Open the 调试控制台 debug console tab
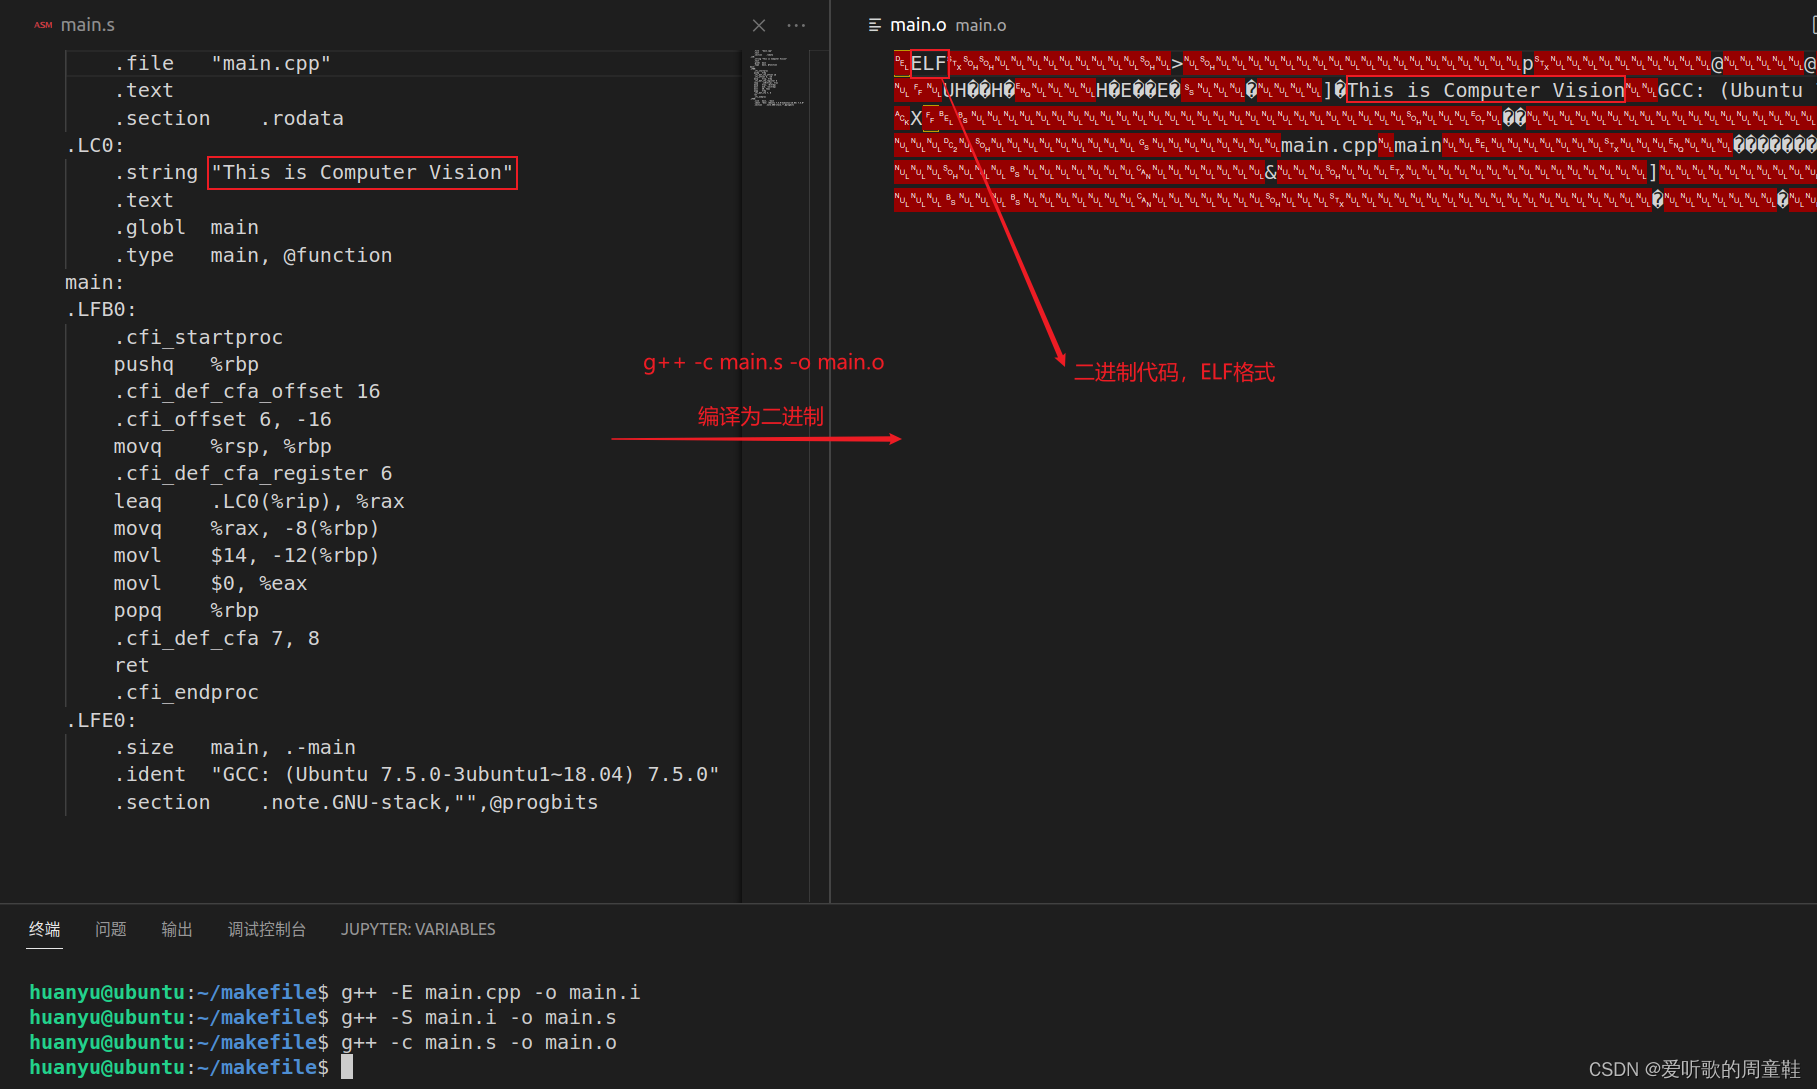The width and height of the screenshot is (1817, 1089). click(x=266, y=929)
